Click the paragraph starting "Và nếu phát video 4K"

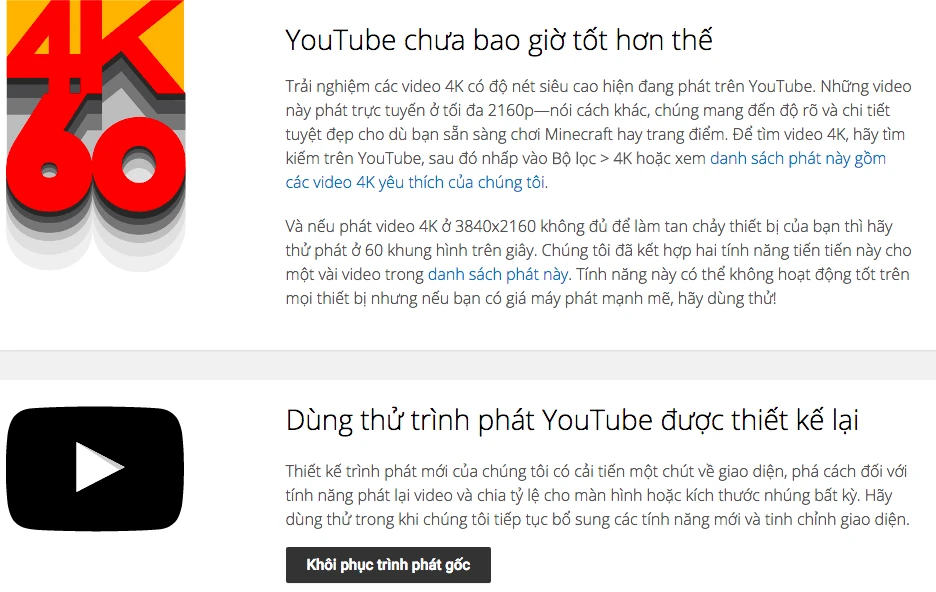coord(598,263)
